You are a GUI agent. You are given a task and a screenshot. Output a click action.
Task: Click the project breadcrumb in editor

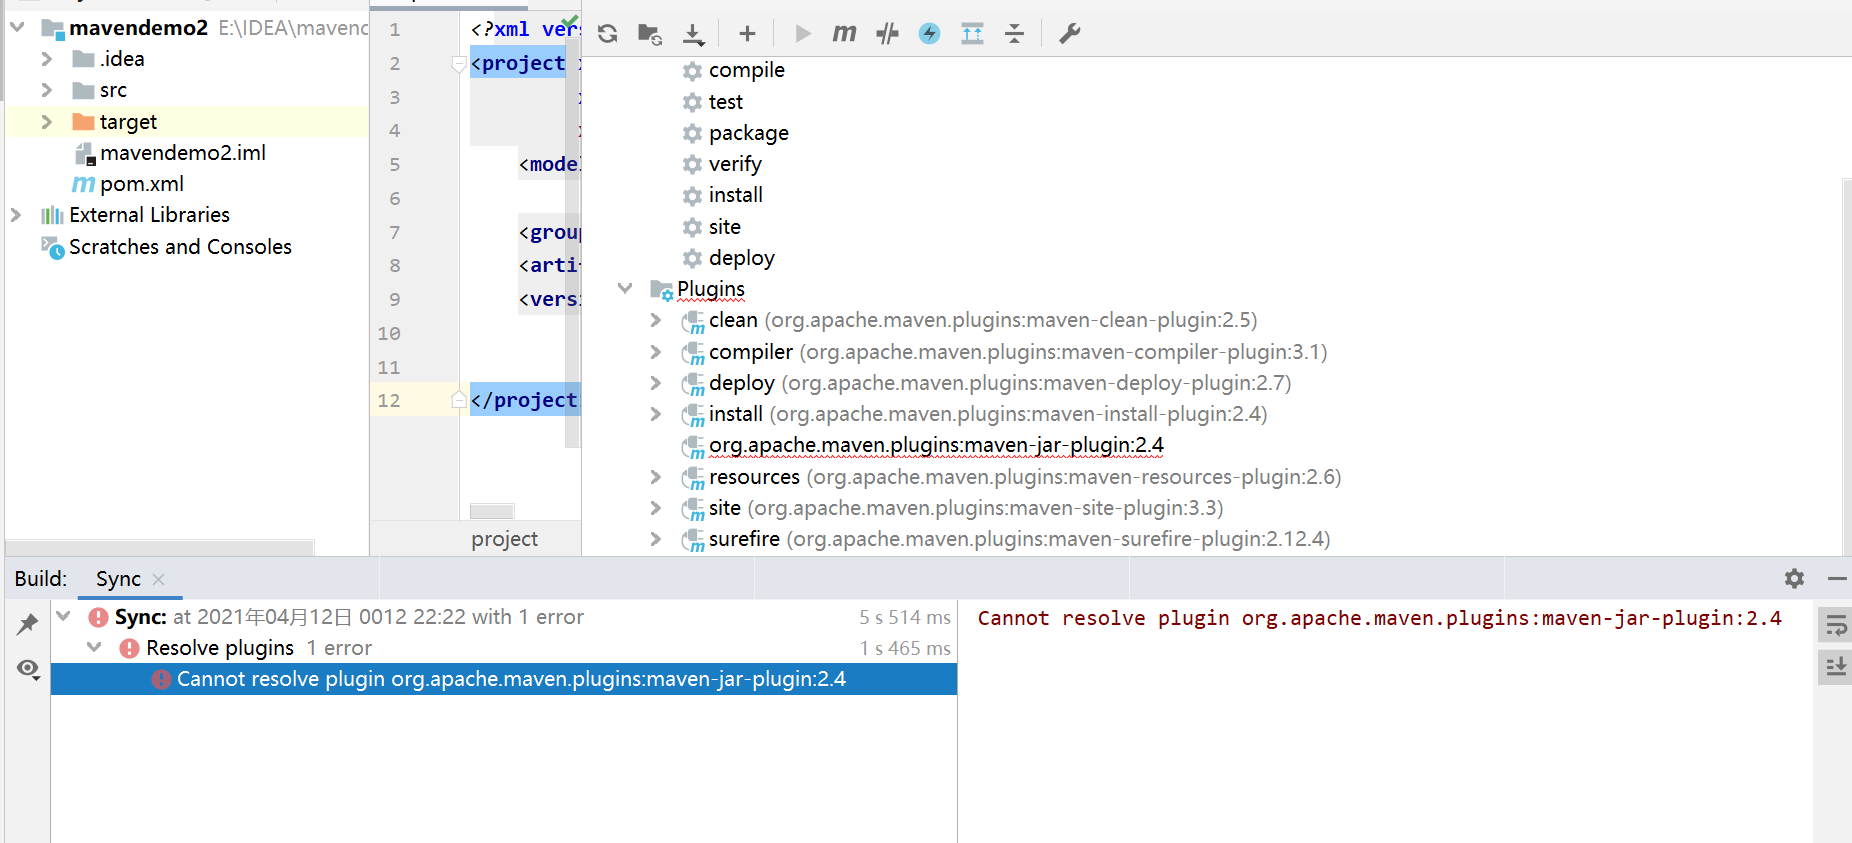(x=504, y=539)
